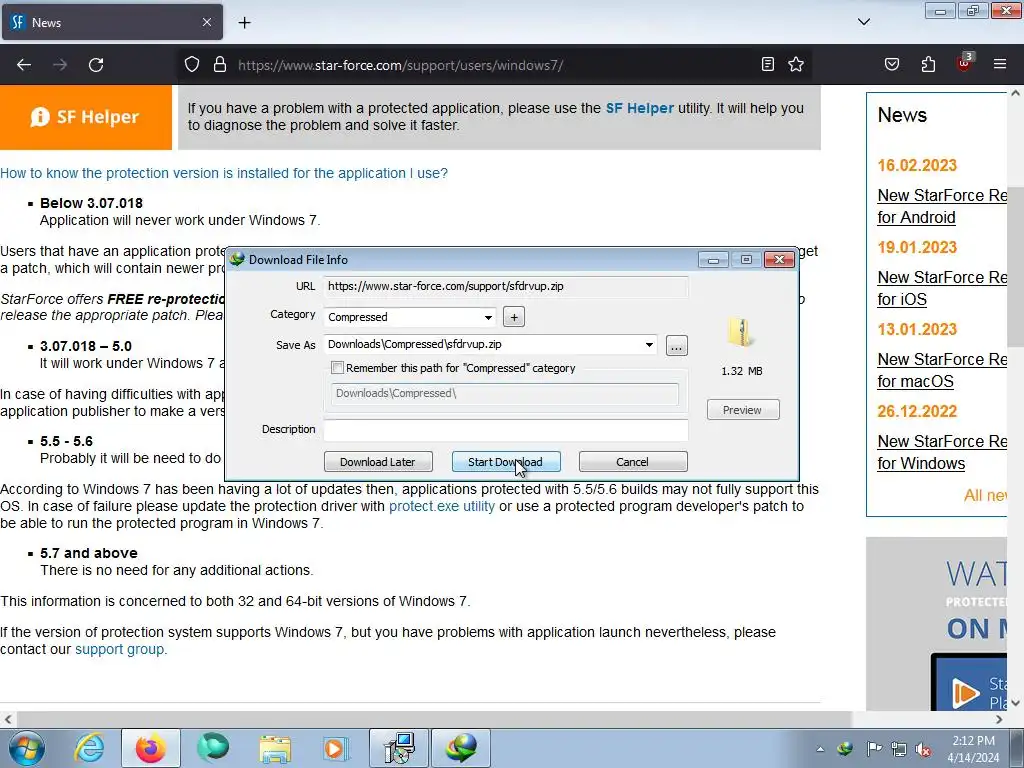Open the protection version question link
The width and height of the screenshot is (1024, 768).
pos(224,173)
